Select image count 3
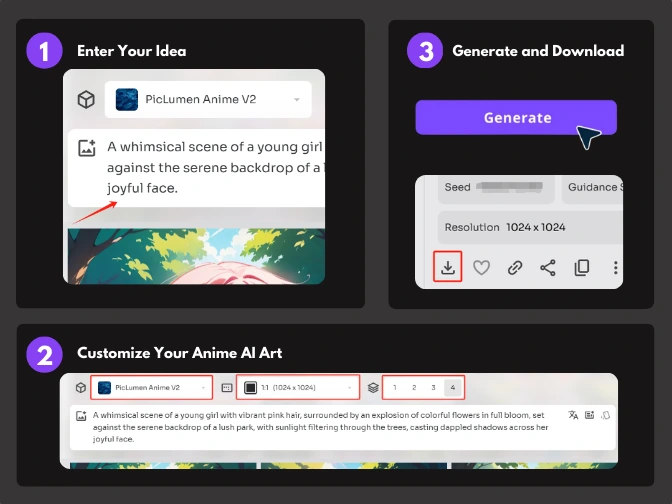This screenshot has height=504, width=672. pyautogui.click(x=433, y=387)
